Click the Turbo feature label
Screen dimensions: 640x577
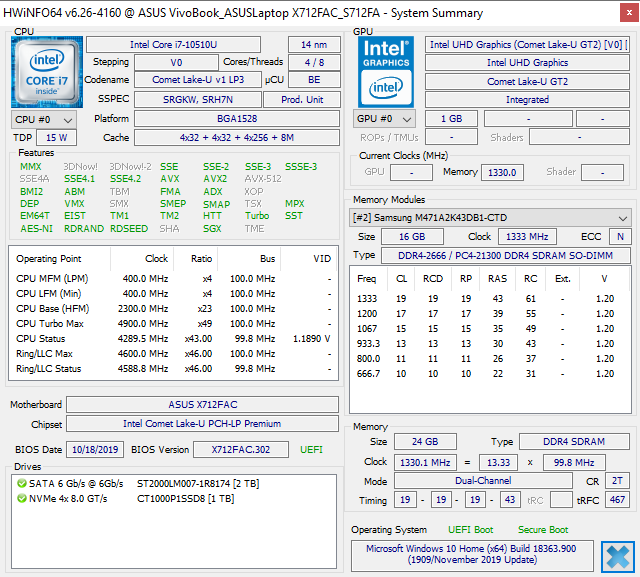coord(257,215)
